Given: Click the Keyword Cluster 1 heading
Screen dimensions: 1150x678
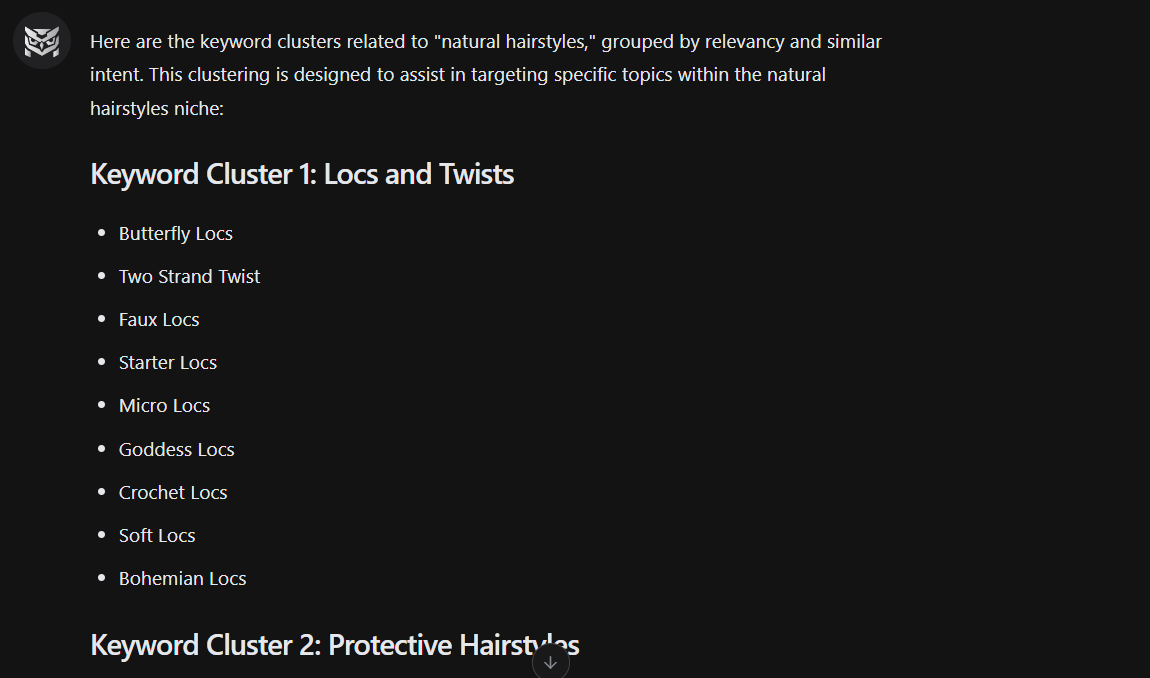Looking at the screenshot, I should (302, 174).
